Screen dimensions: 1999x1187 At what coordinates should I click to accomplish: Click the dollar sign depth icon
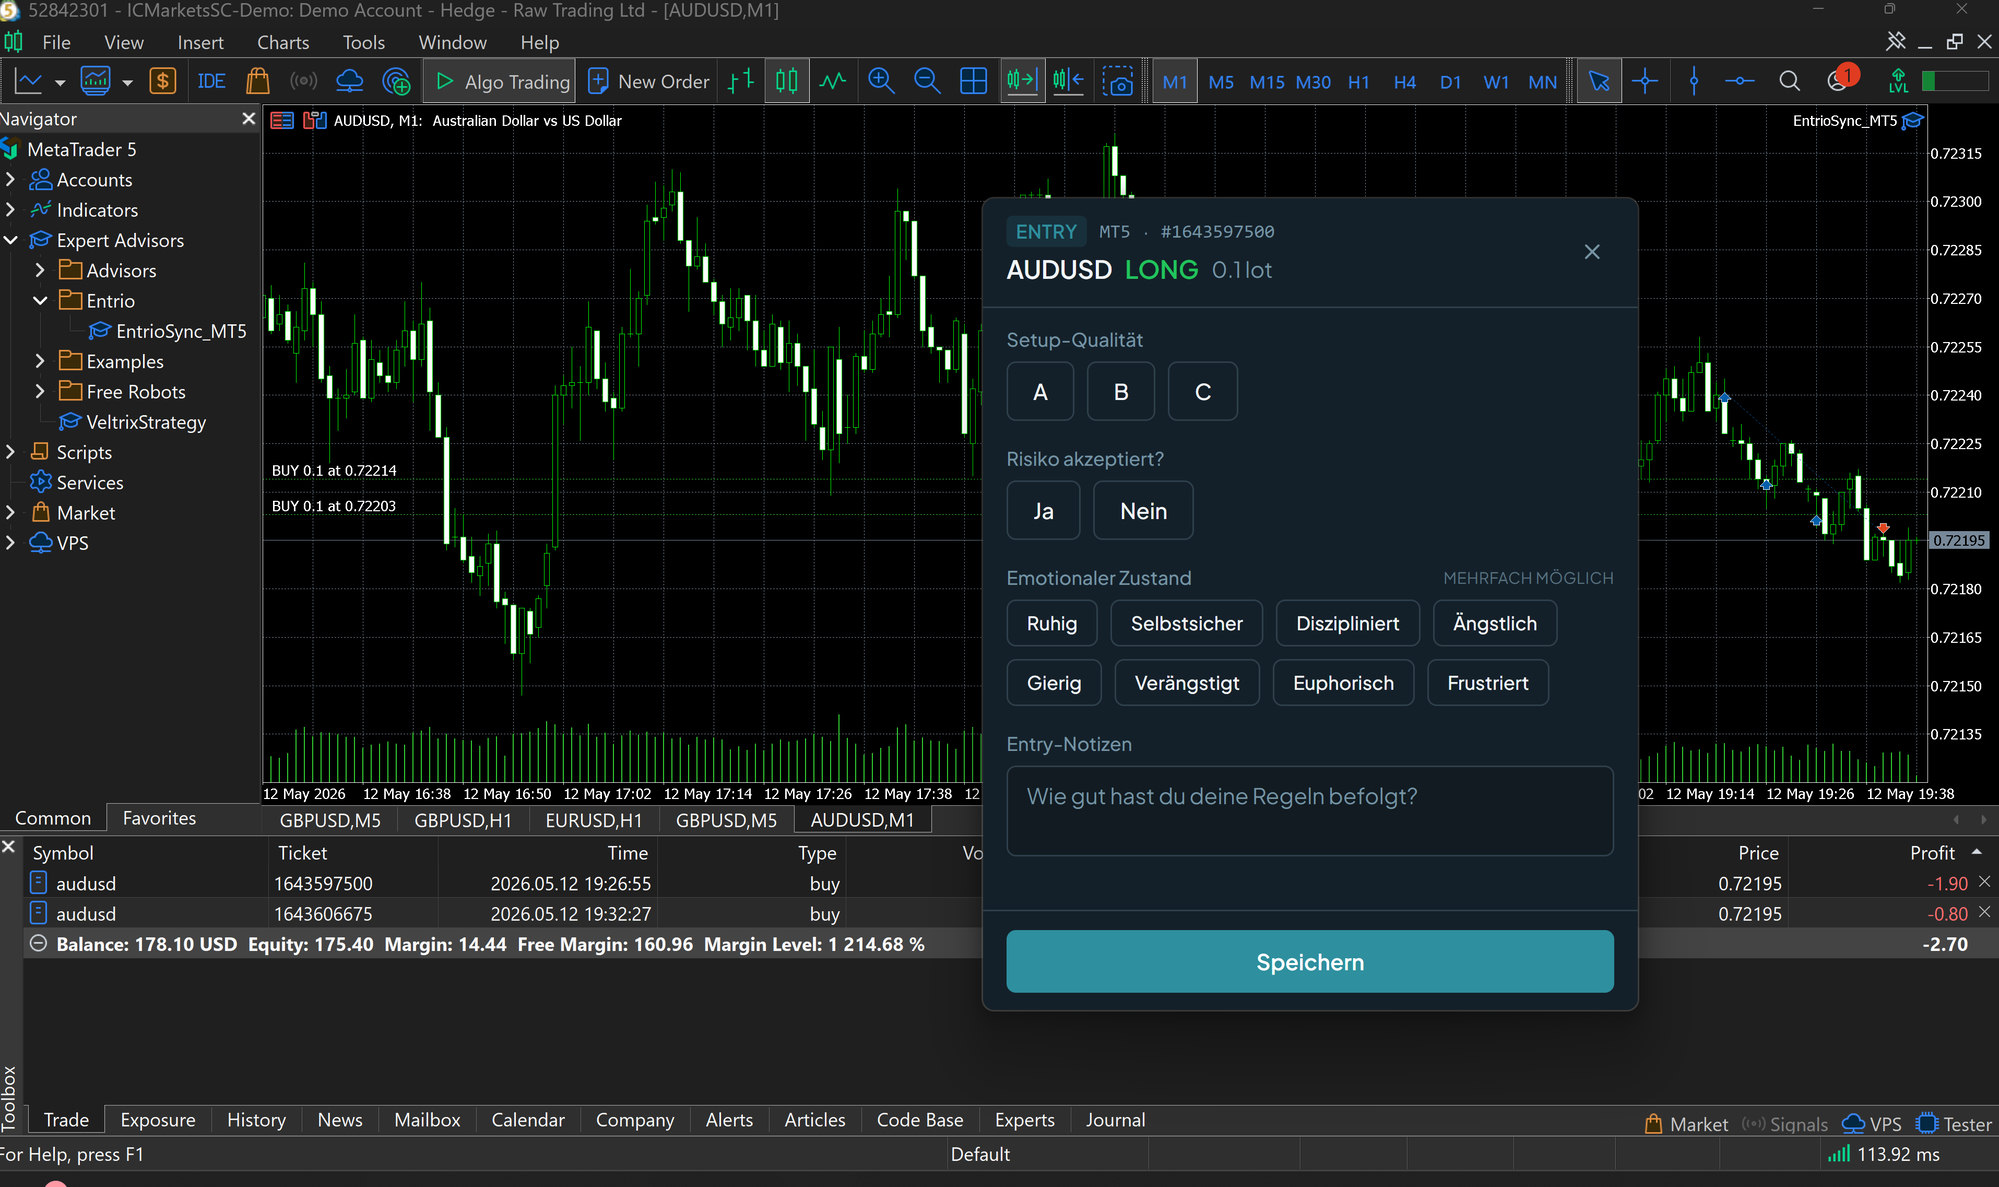162,81
